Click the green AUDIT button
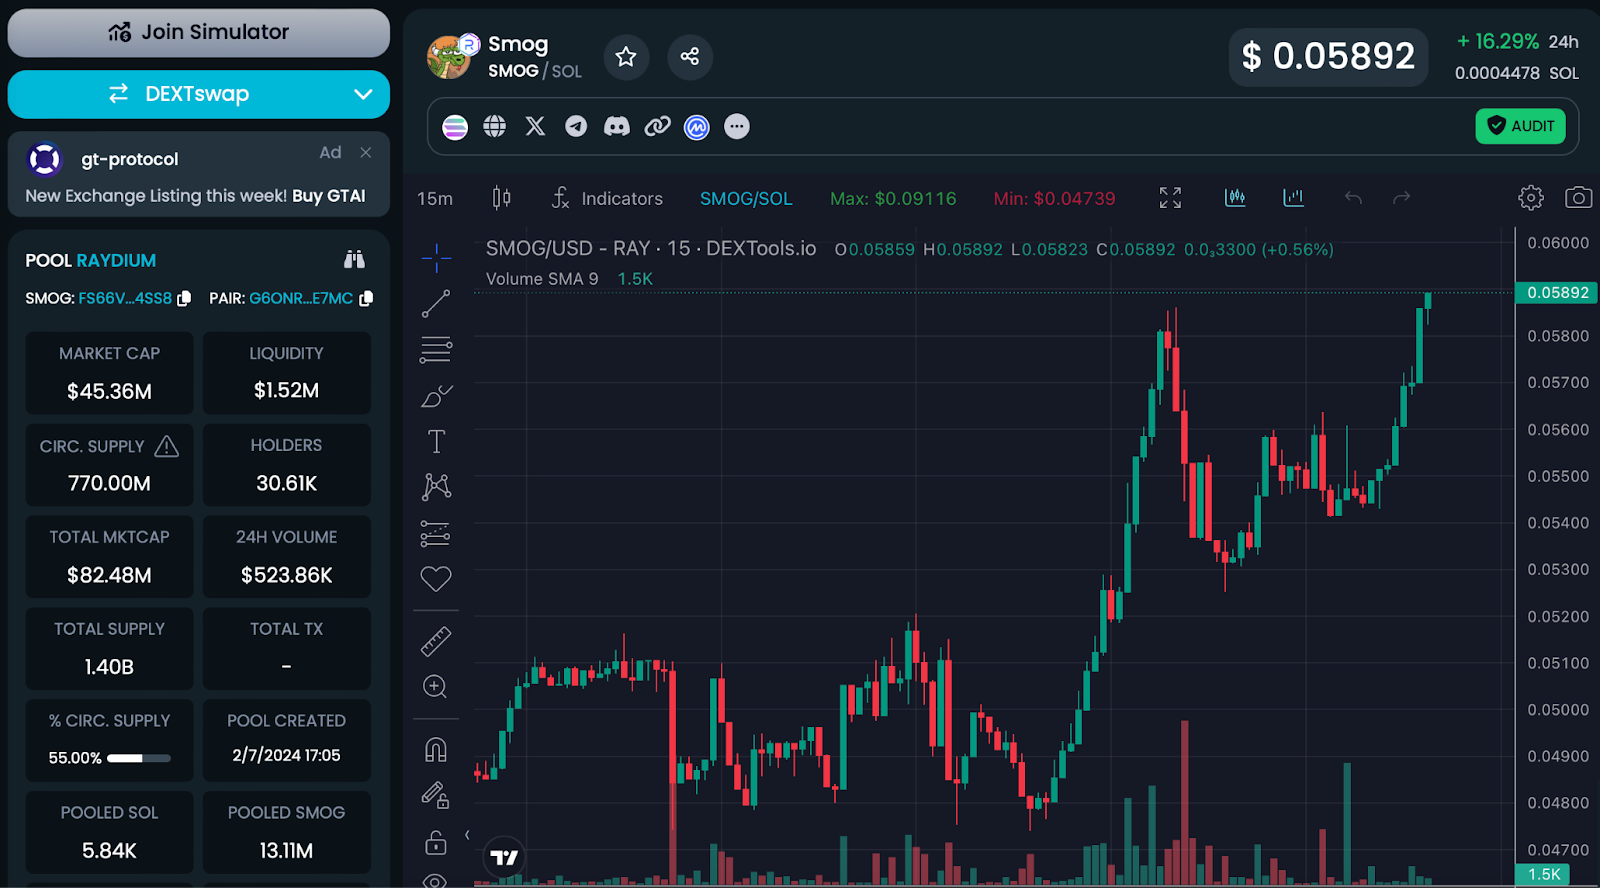1600x888 pixels. (1520, 126)
